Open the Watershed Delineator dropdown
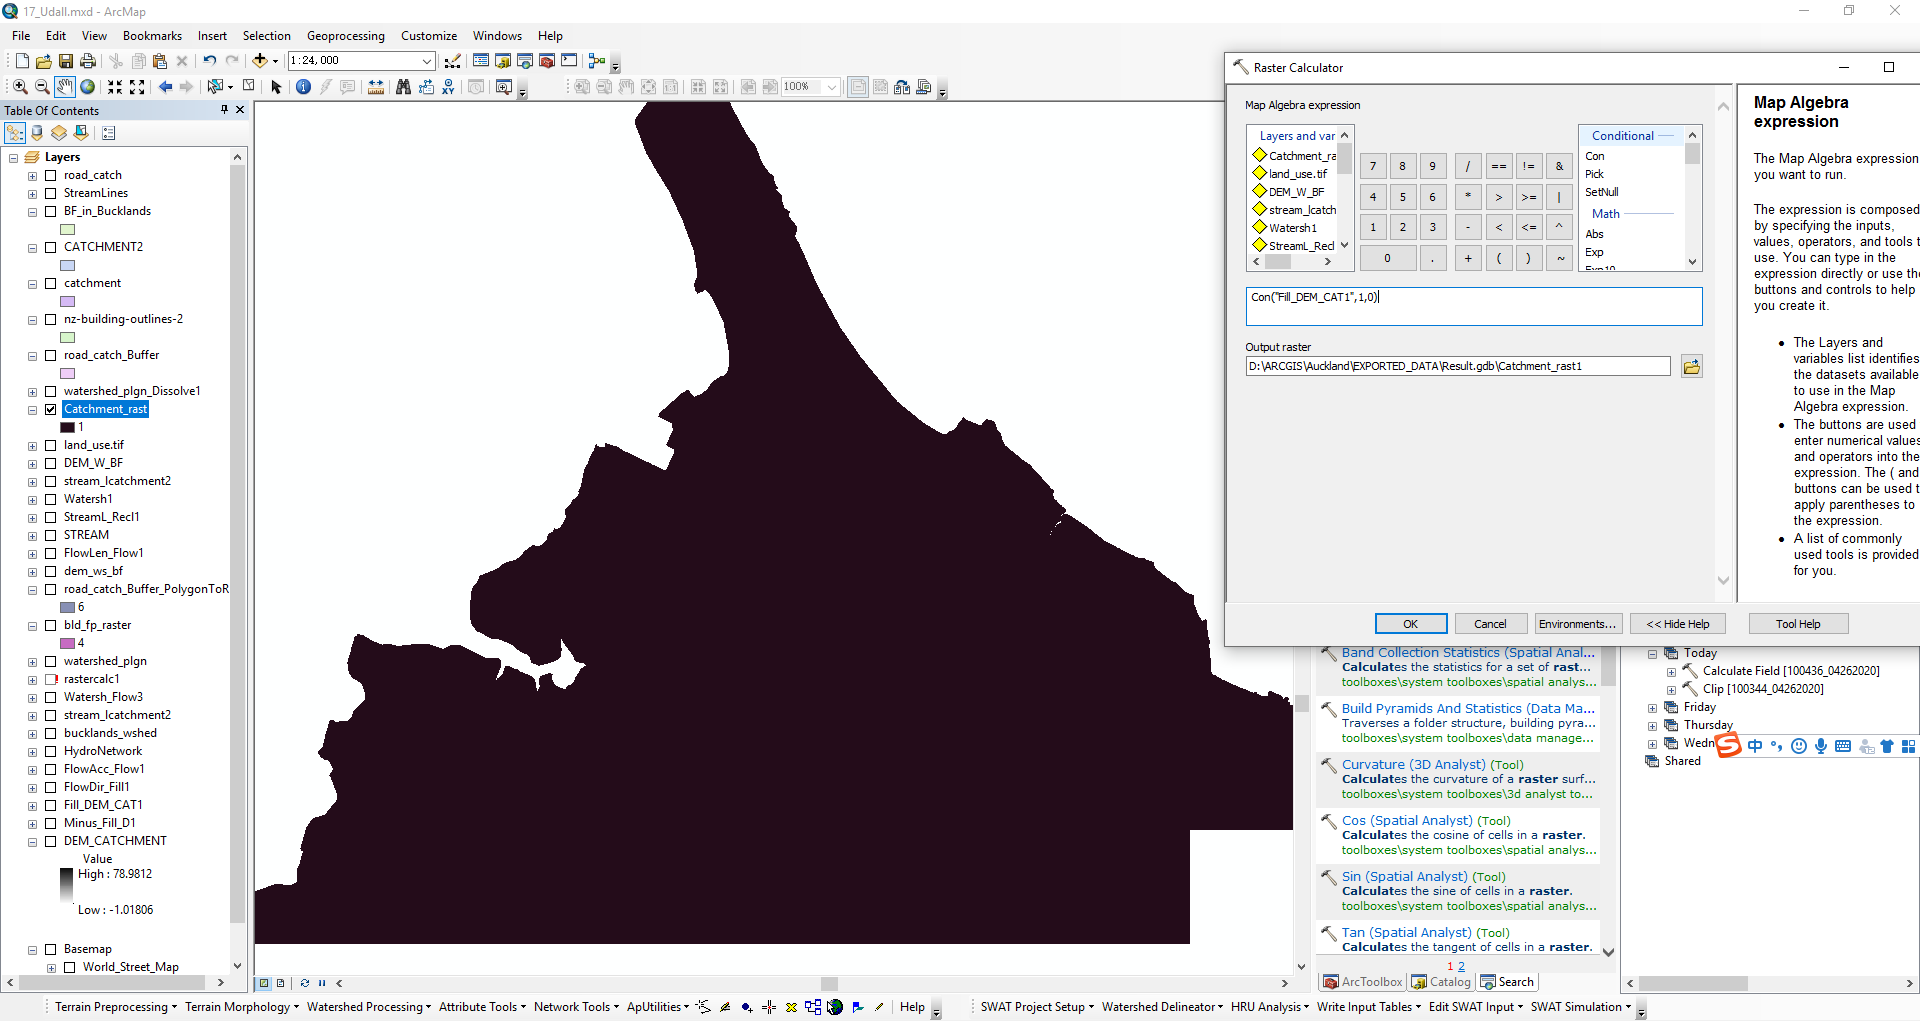The width and height of the screenshot is (1920, 1021). pos(1163,1007)
